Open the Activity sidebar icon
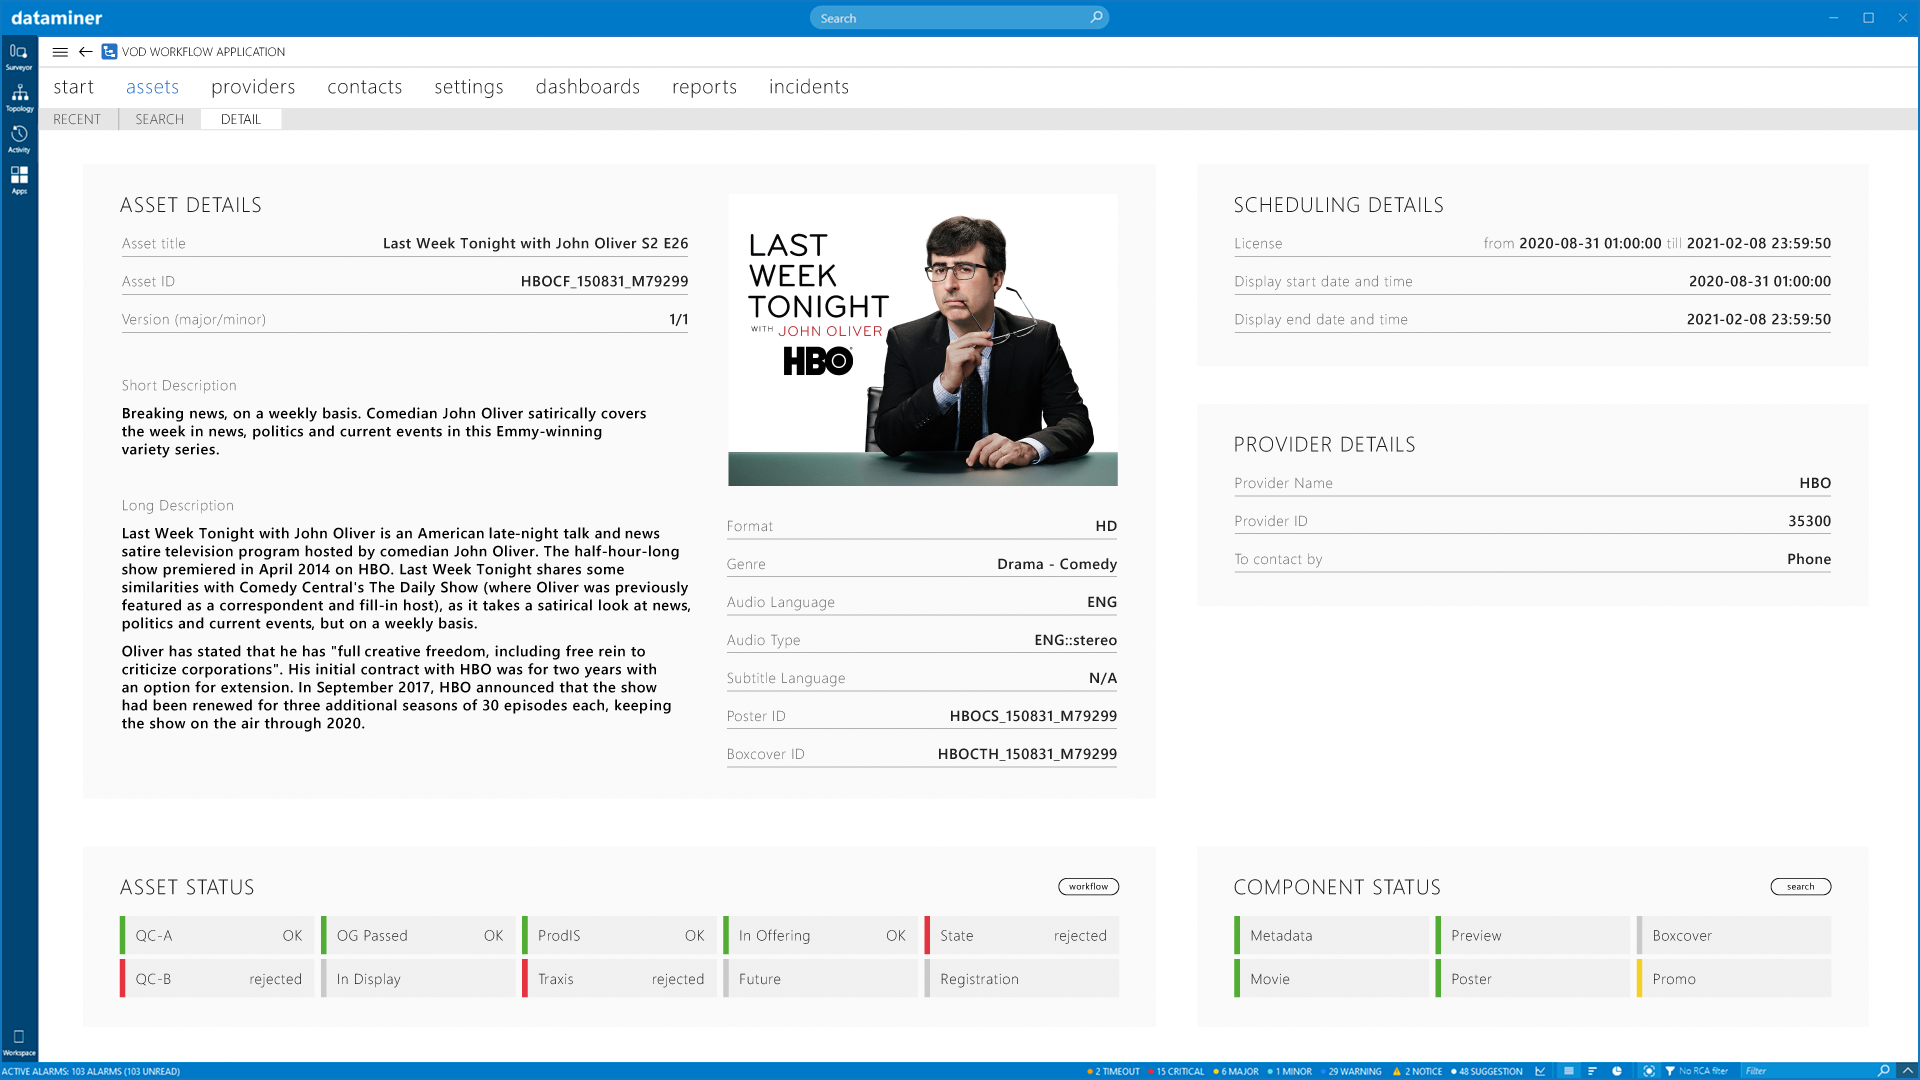This screenshot has width=1920, height=1080. 19,138
